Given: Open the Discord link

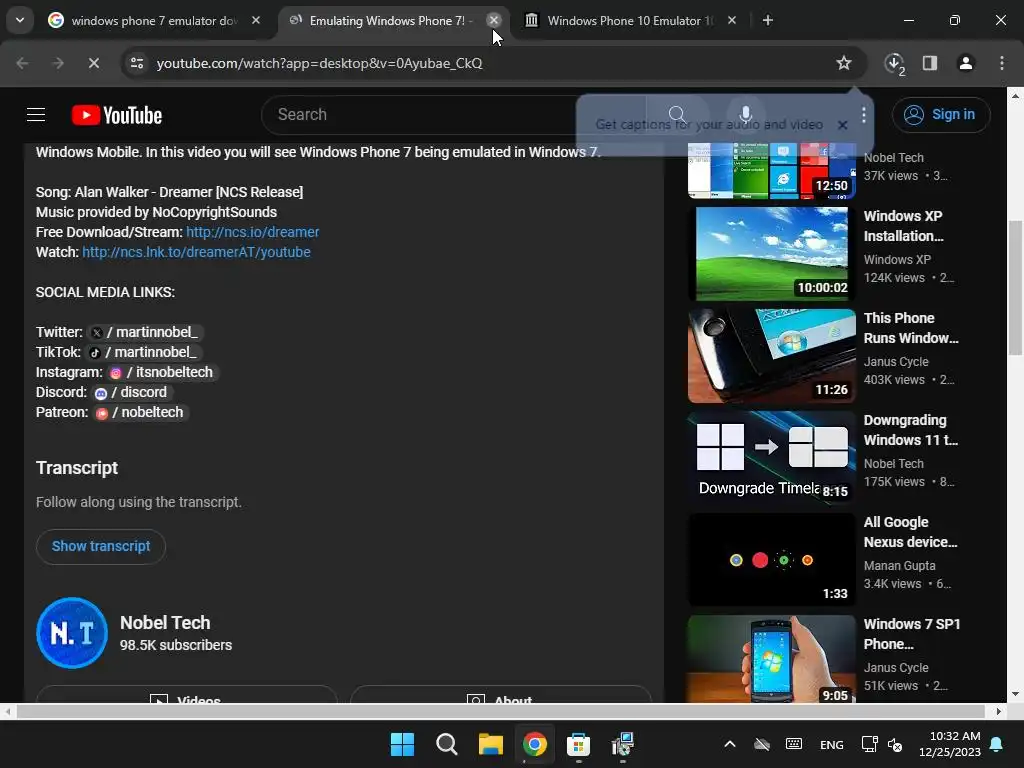Looking at the screenshot, I should [x=131, y=392].
